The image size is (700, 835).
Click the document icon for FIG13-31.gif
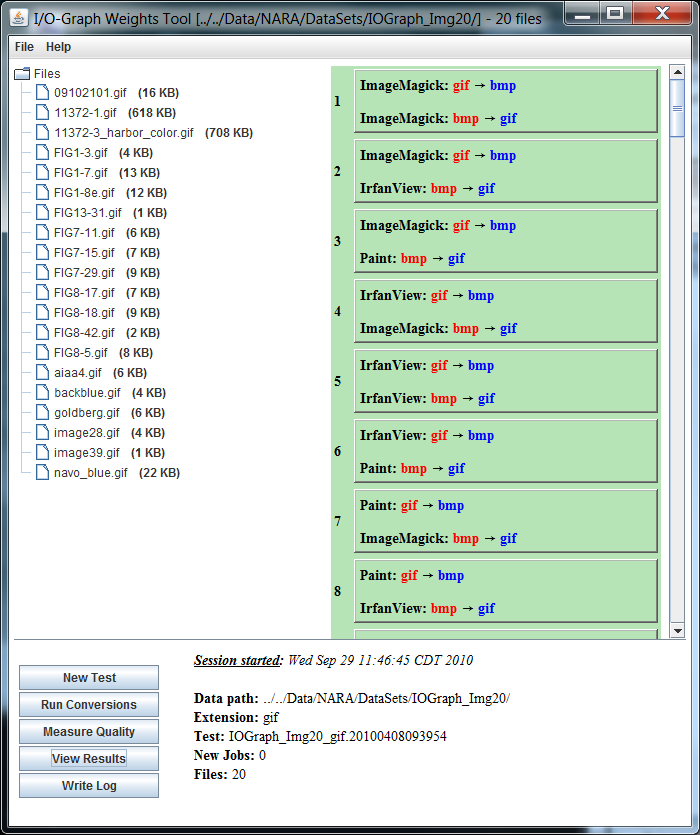click(x=43, y=212)
